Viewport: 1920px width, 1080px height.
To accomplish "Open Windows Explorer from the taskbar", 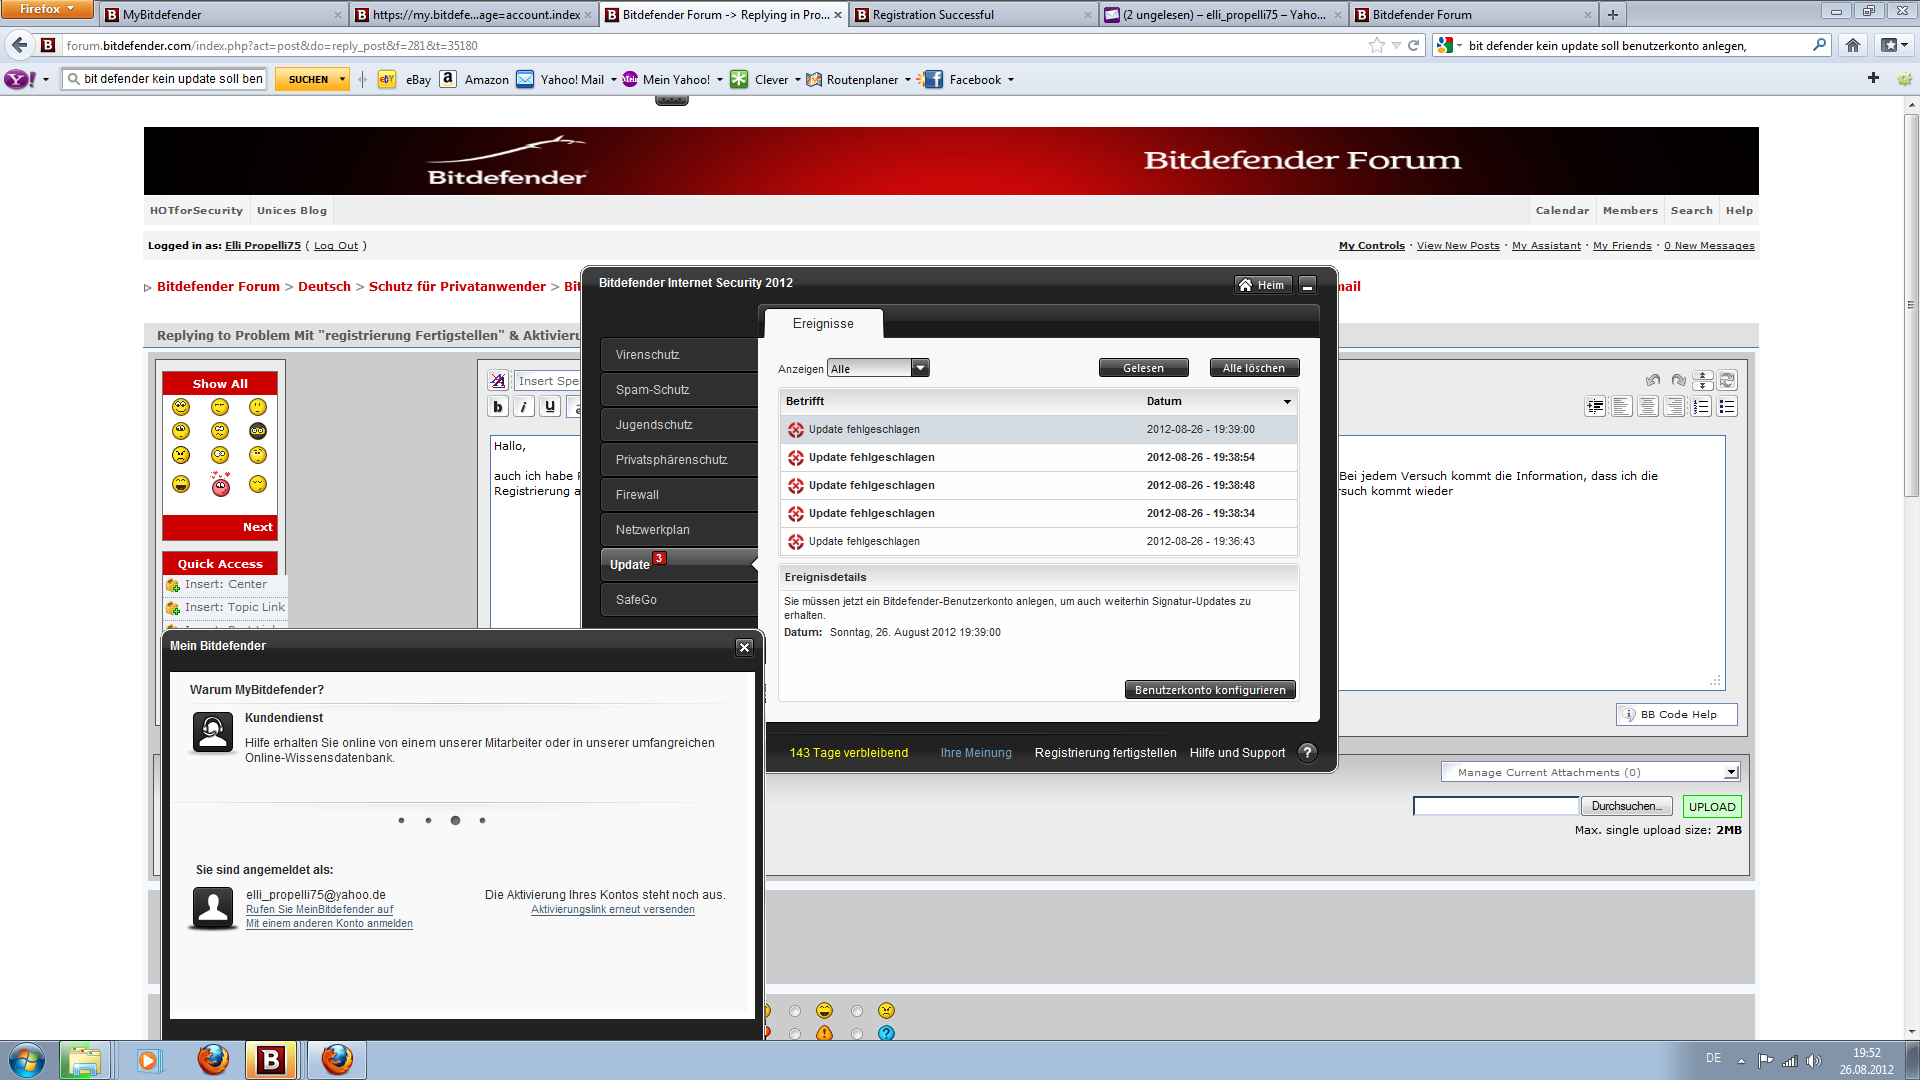I will 85,1060.
